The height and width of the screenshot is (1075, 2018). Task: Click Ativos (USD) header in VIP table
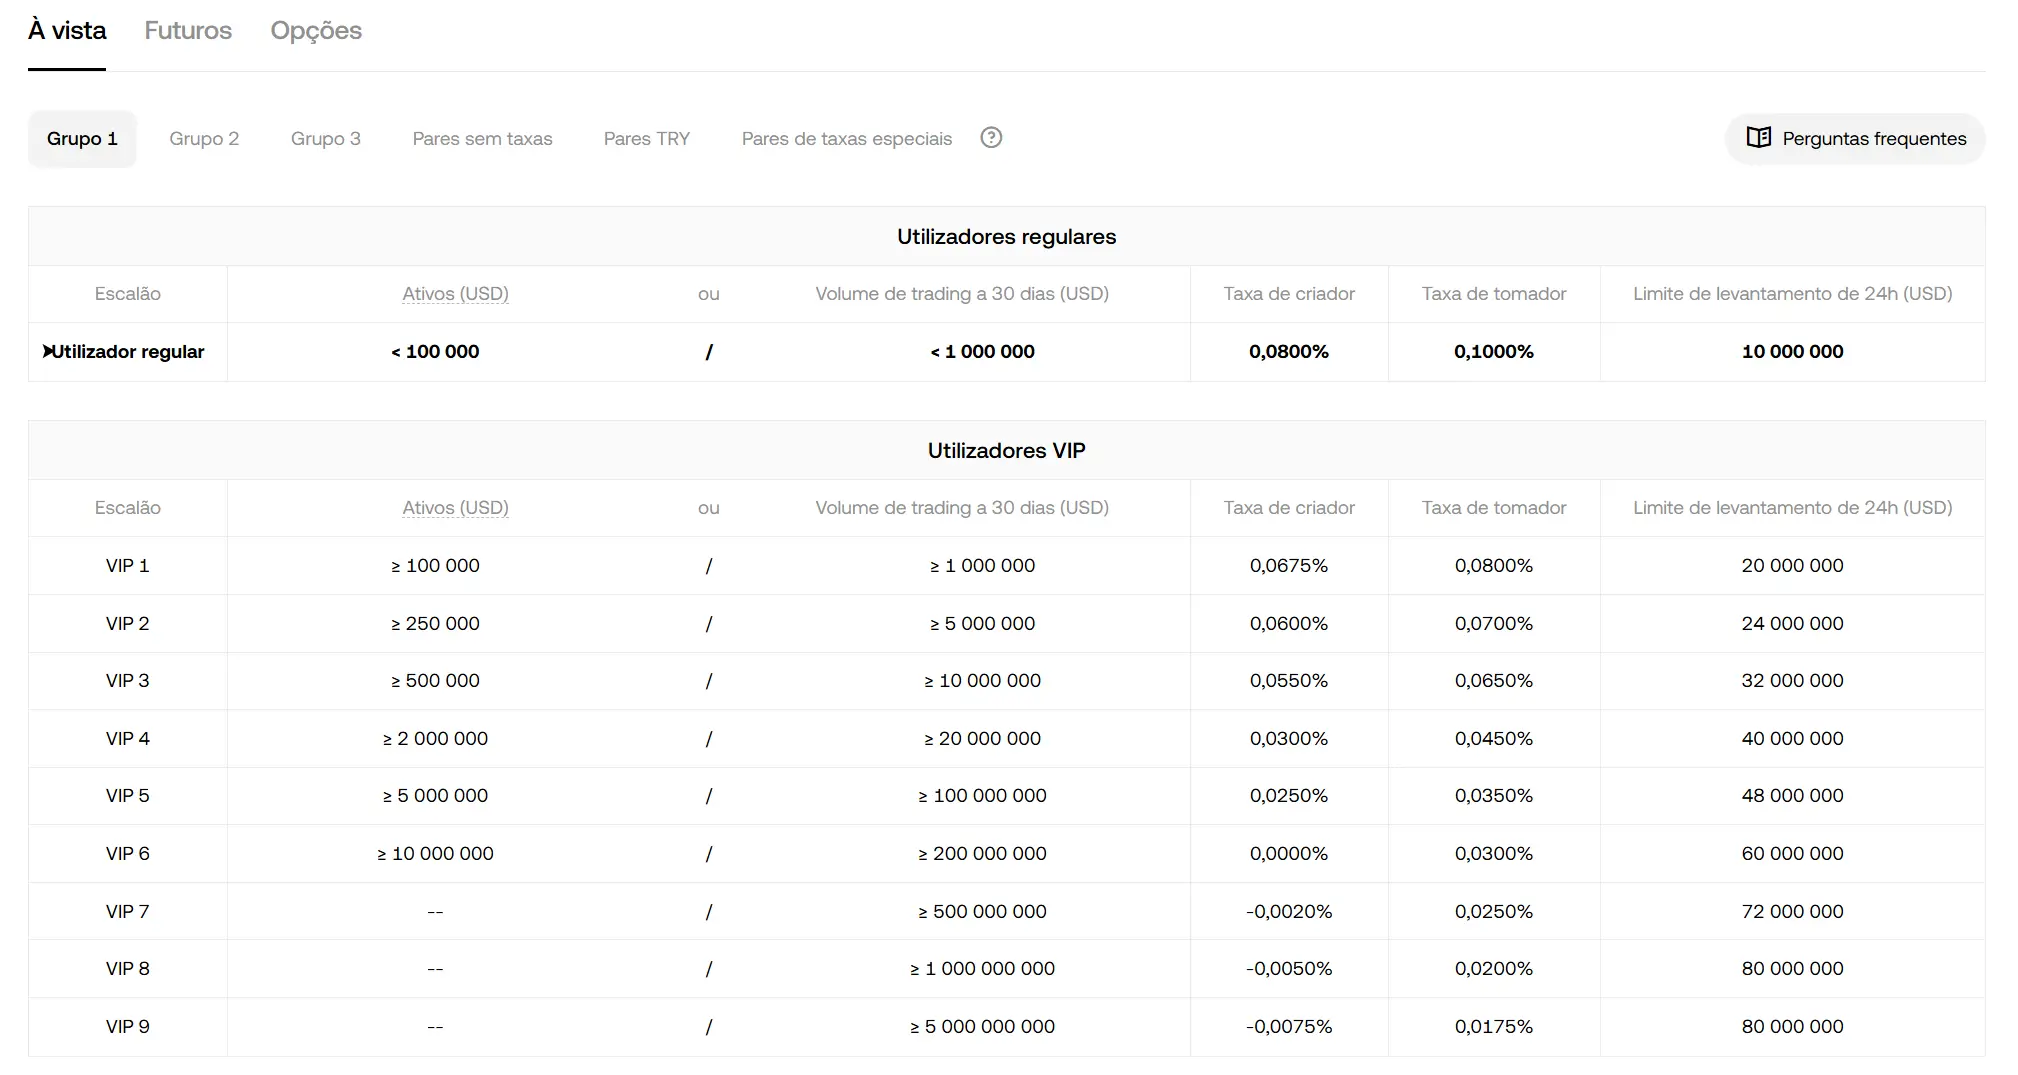point(455,508)
